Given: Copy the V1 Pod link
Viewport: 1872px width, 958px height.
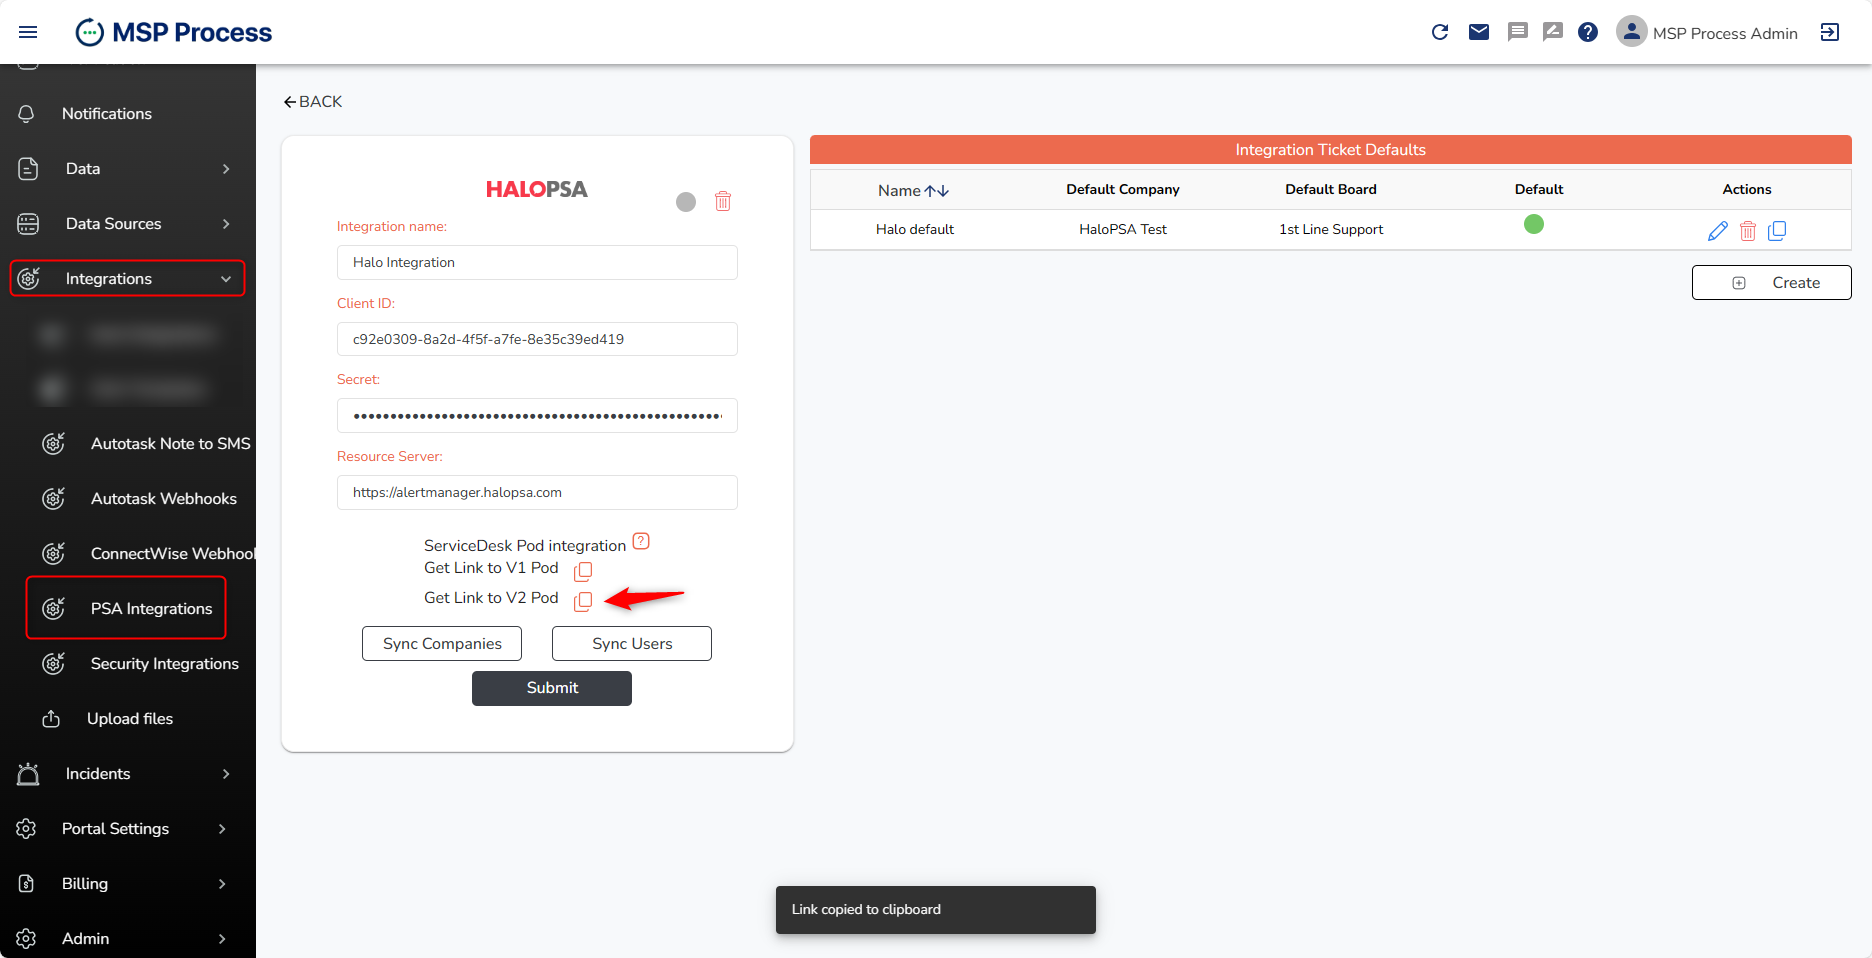Looking at the screenshot, I should [x=583, y=571].
